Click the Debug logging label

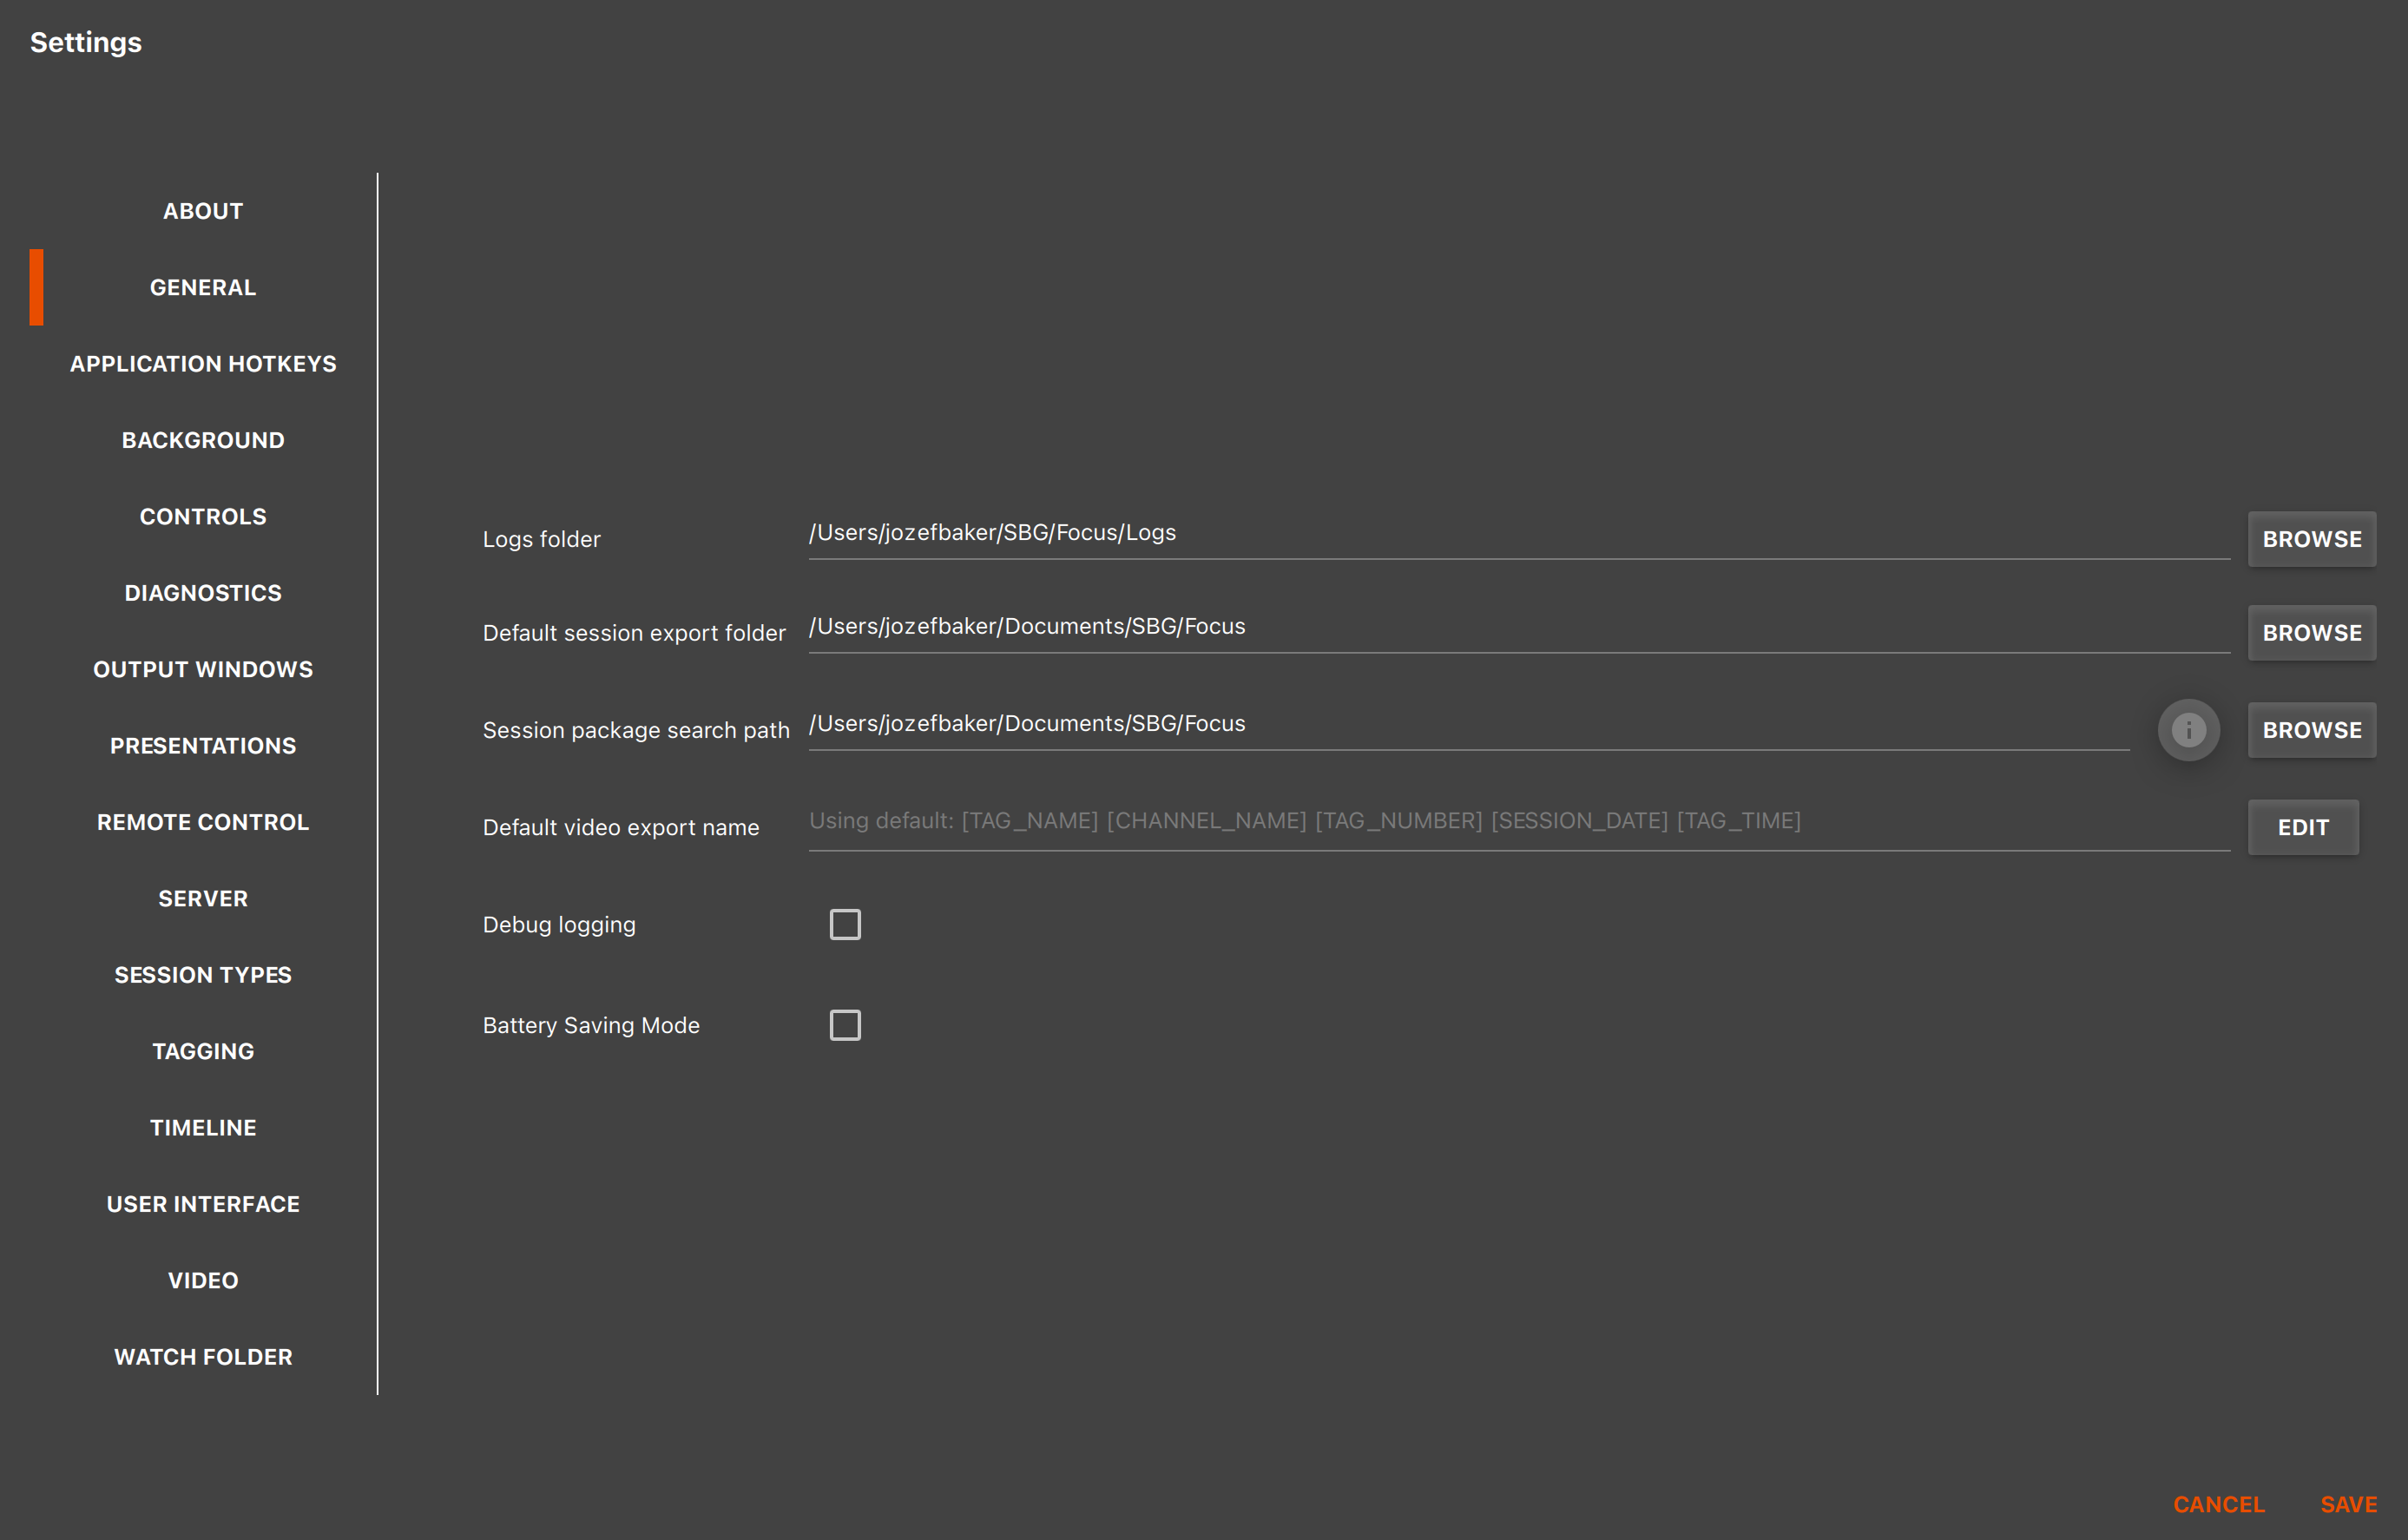559,925
